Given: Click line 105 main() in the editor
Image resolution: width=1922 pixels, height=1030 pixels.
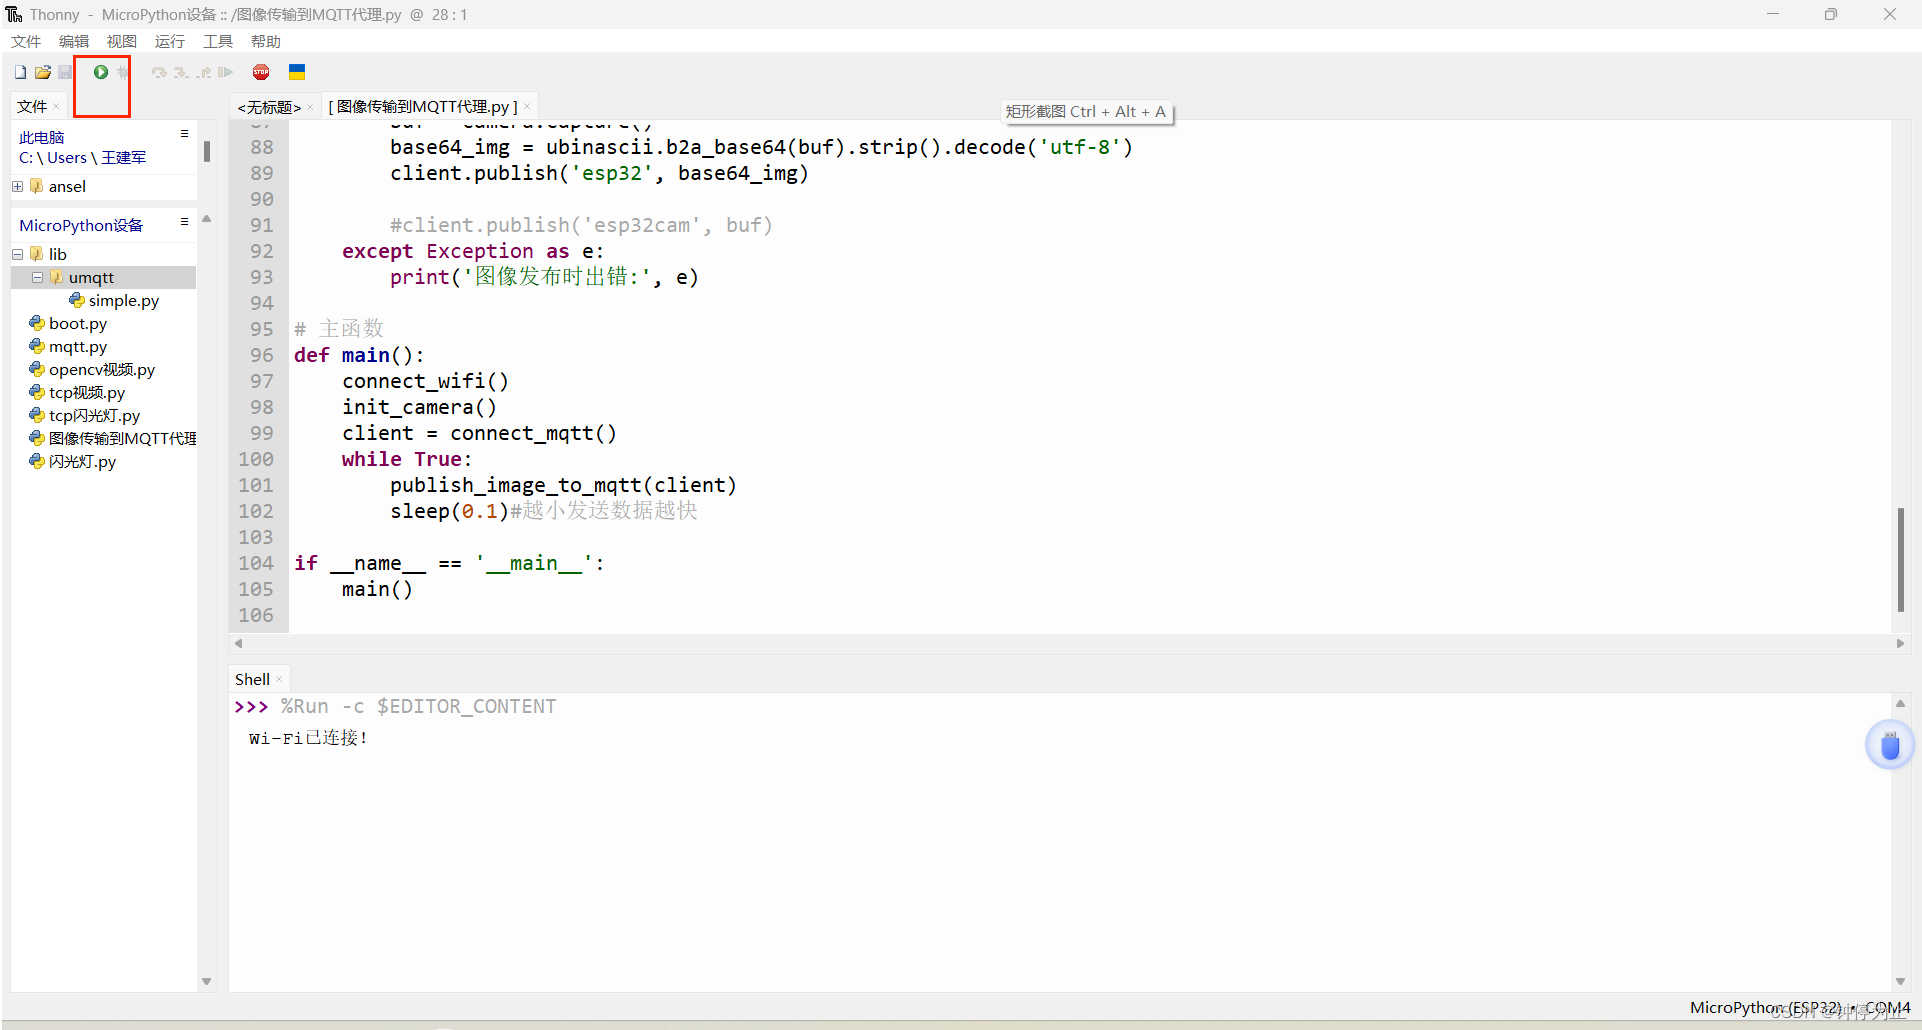Looking at the screenshot, I should pos(377,589).
